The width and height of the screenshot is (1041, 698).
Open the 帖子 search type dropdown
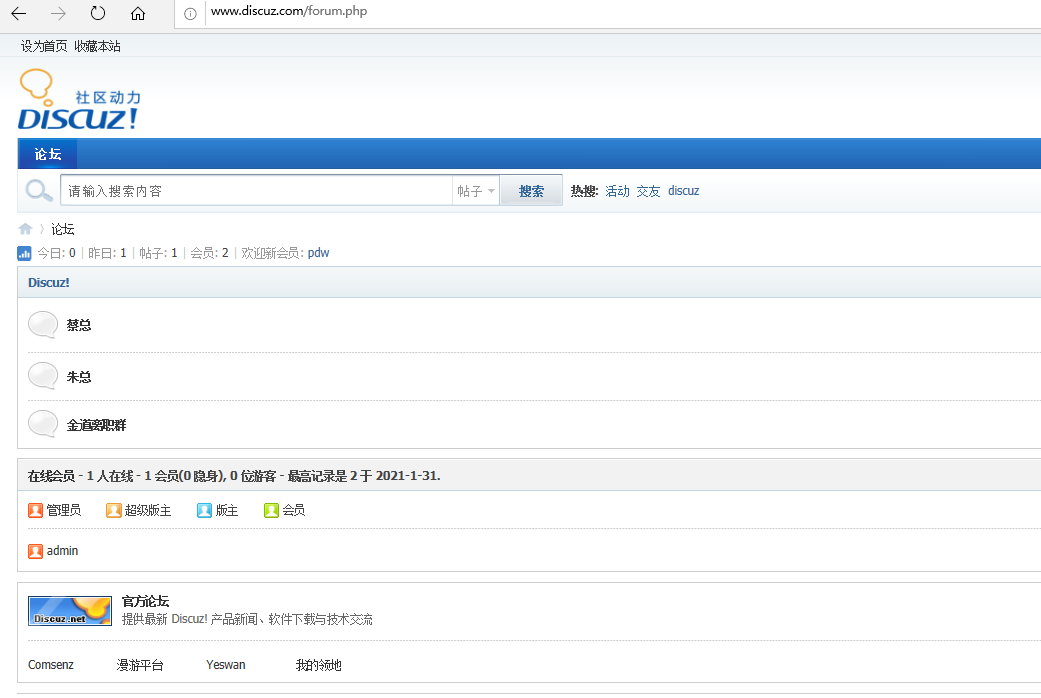(476, 191)
